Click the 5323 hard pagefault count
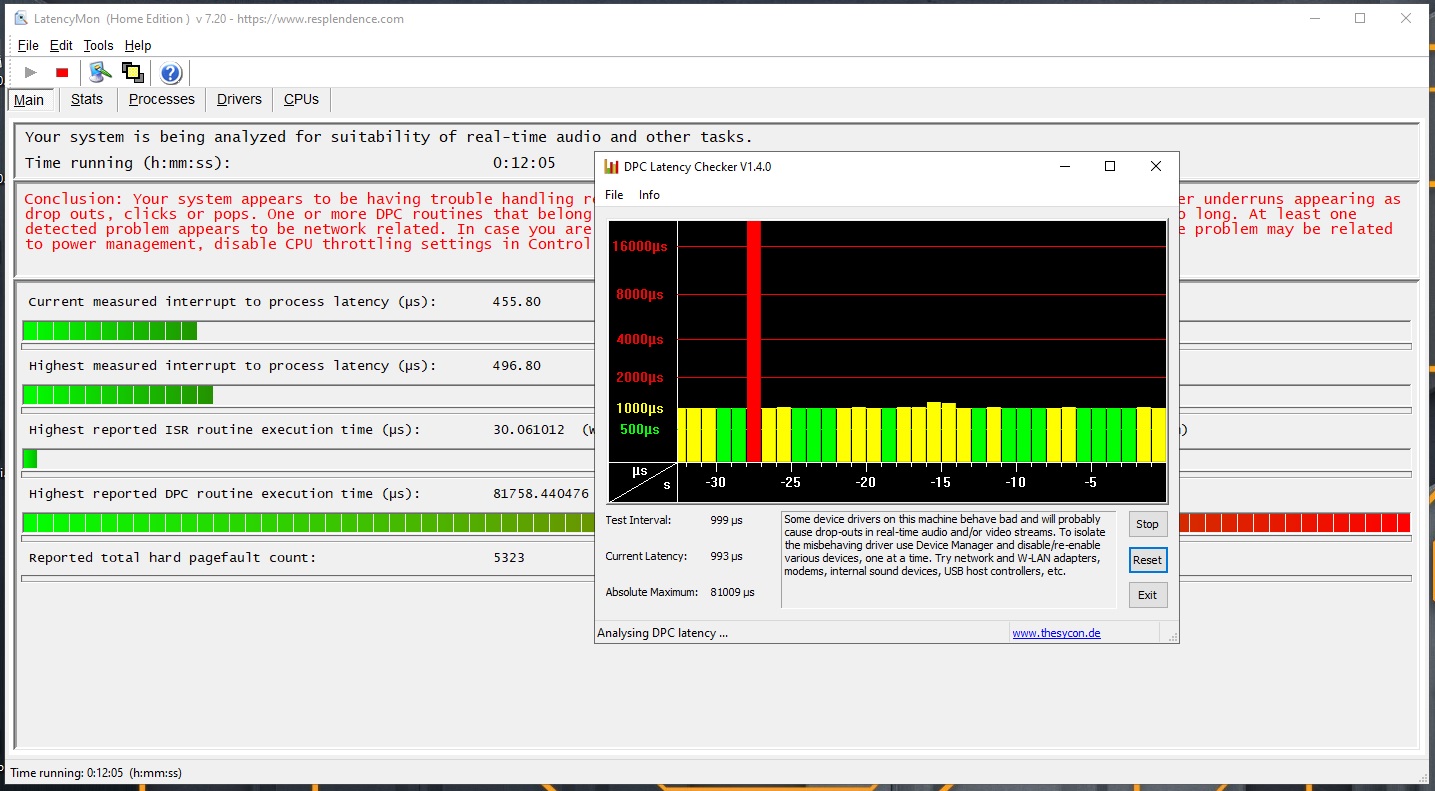 point(509,558)
